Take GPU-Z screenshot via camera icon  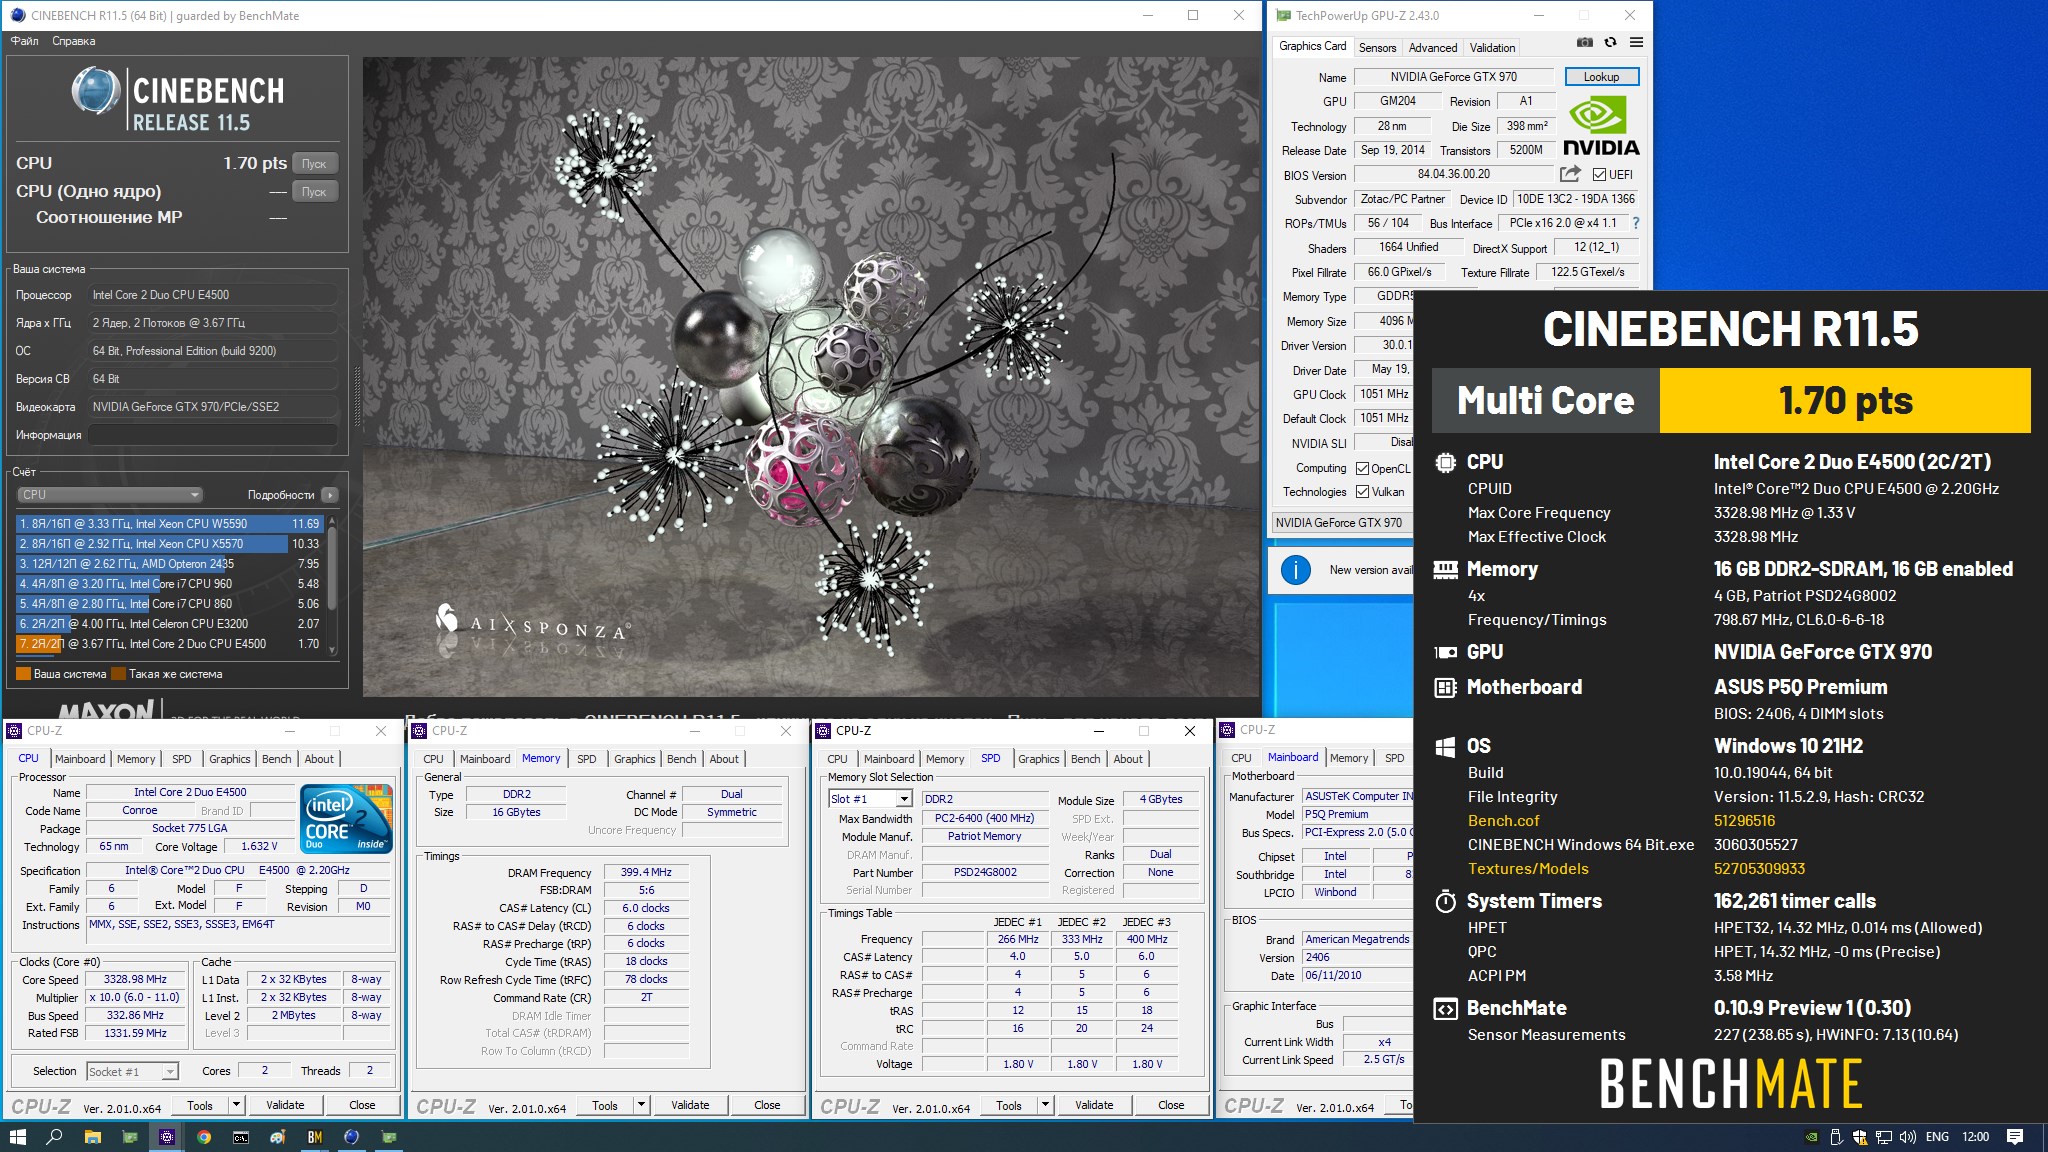coord(1585,42)
